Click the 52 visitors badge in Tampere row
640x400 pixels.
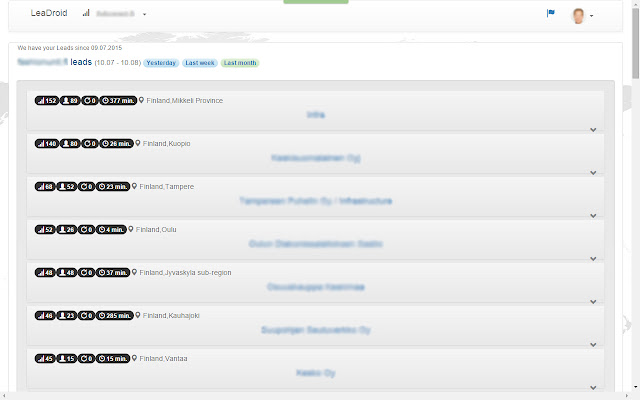pyautogui.click(x=67, y=186)
